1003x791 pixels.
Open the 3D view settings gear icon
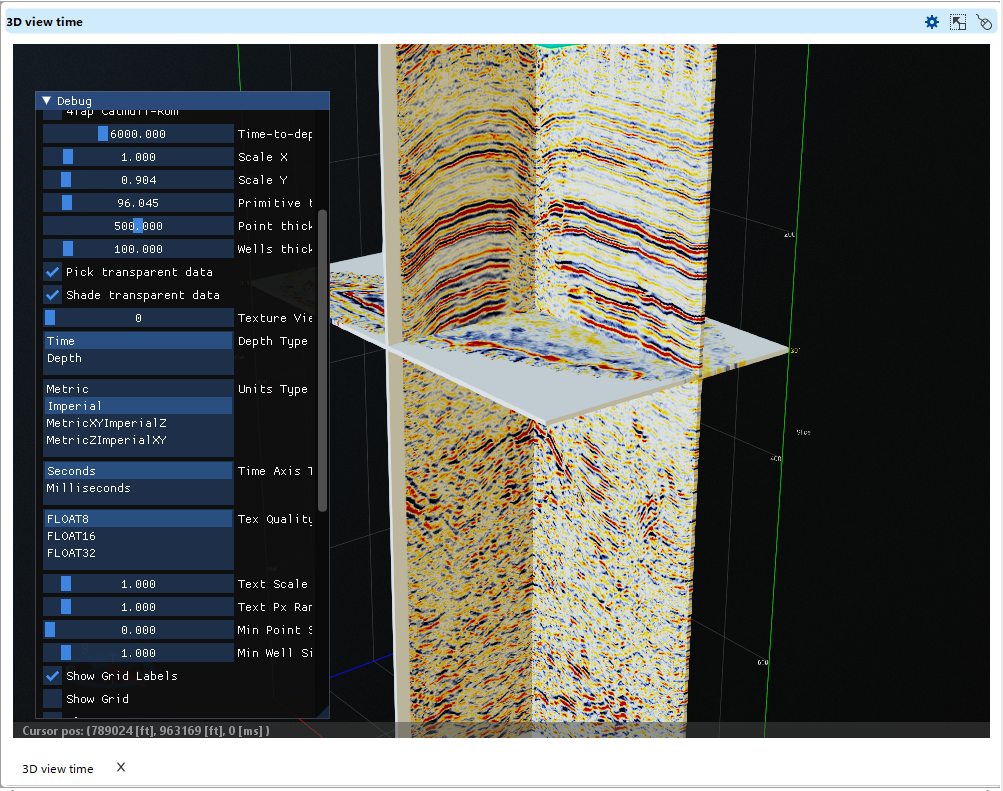(931, 21)
